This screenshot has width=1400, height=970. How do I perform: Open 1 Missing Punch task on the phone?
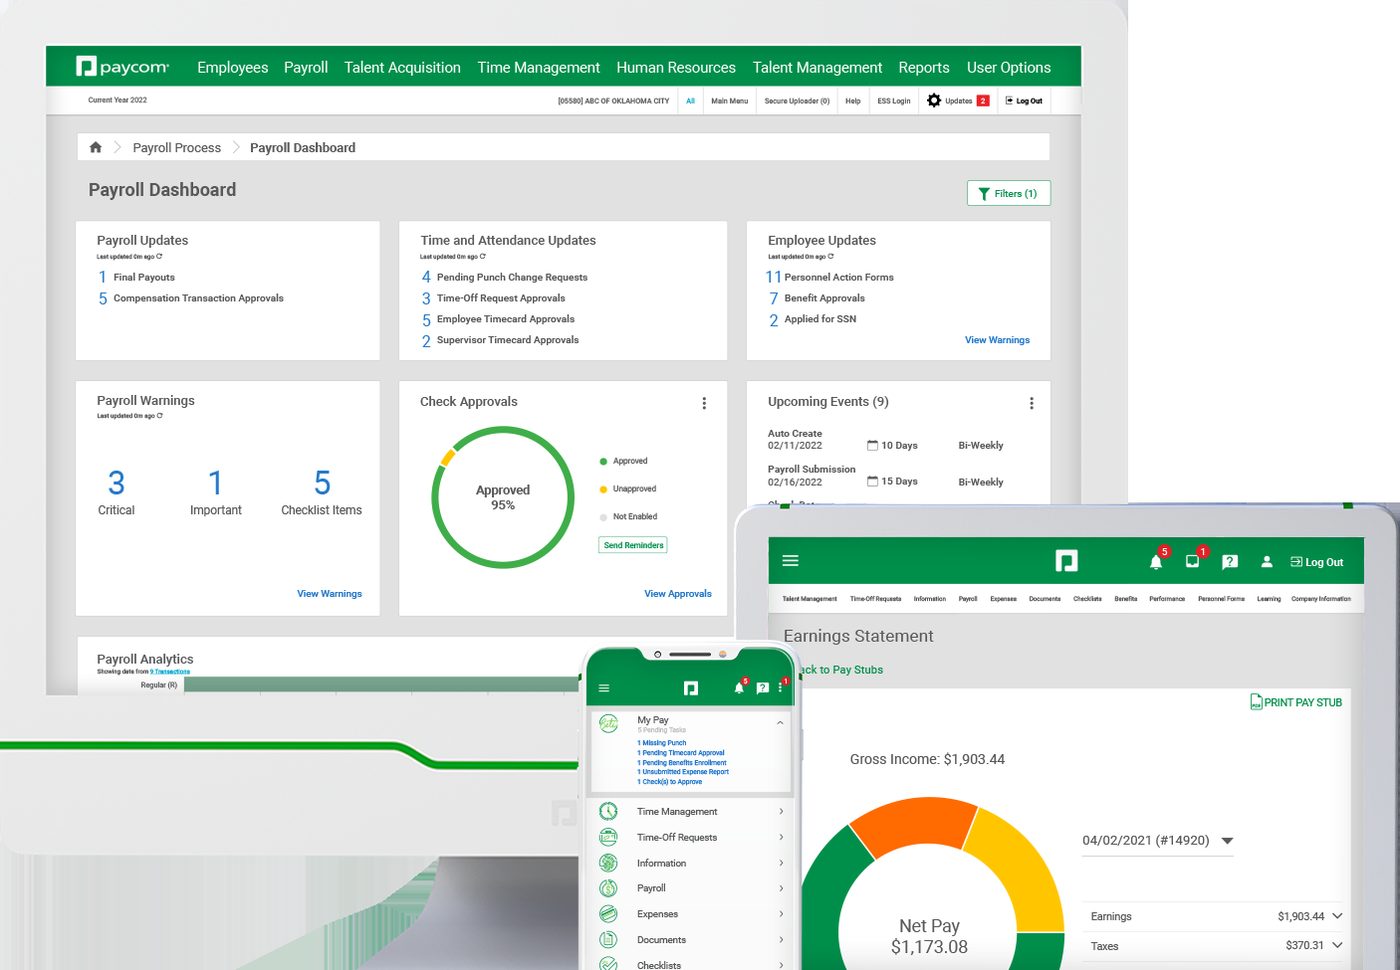[x=662, y=743]
